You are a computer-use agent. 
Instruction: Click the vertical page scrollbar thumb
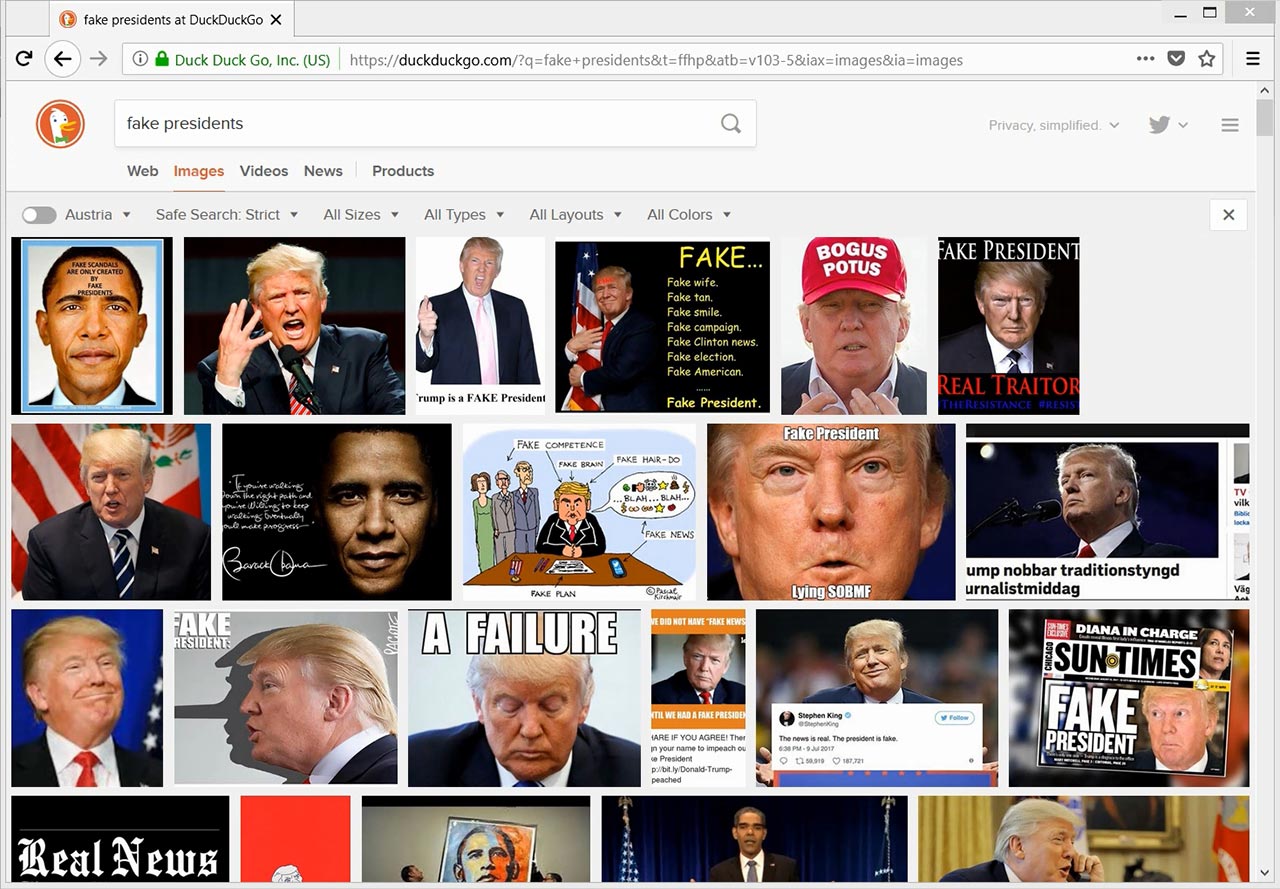(x=1265, y=120)
